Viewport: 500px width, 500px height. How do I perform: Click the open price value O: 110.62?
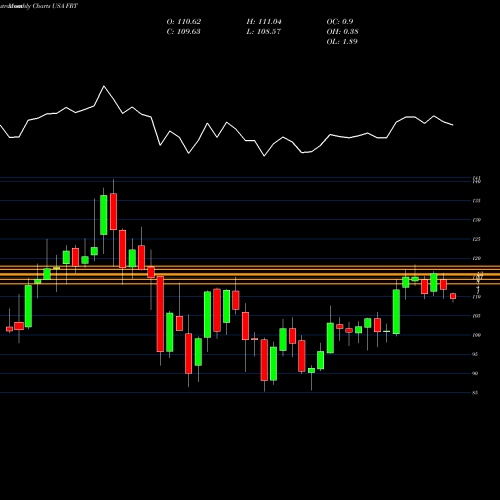pyautogui.click(x=184, y=22)
